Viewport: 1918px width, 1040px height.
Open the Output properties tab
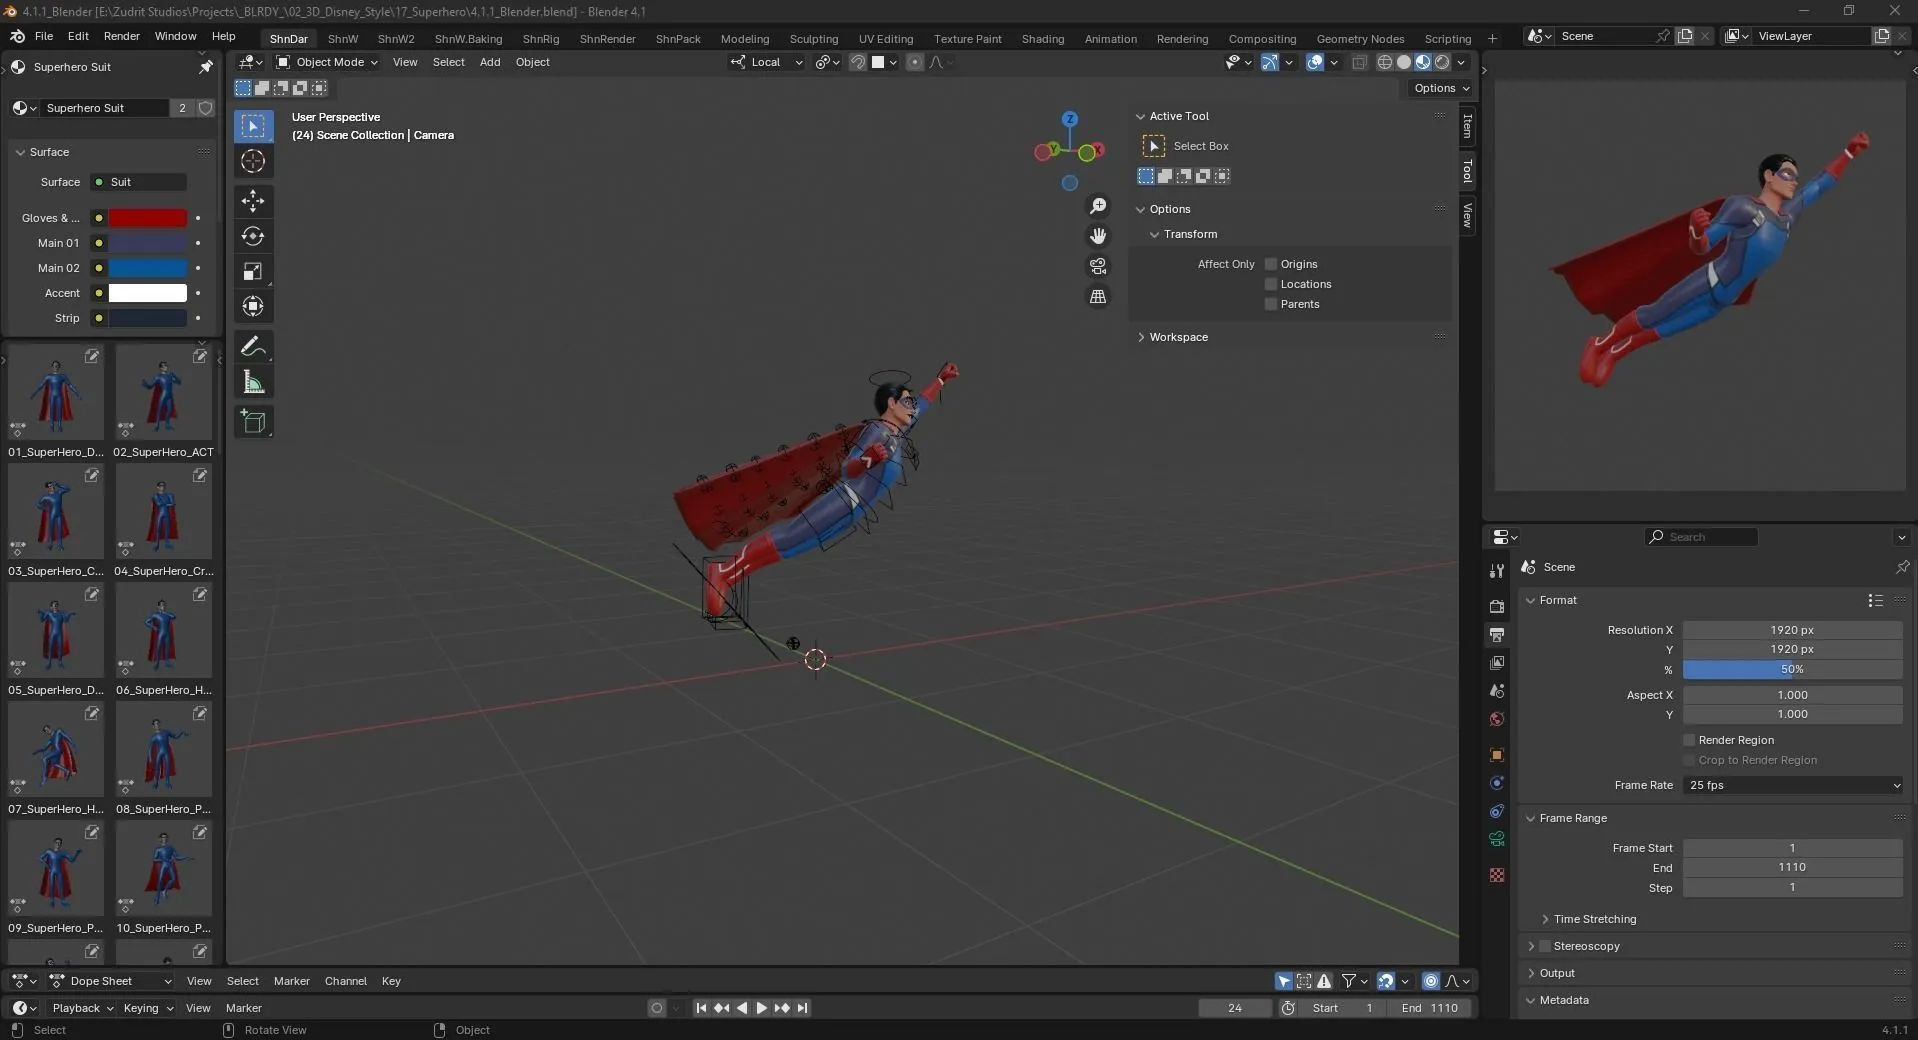(x=1495, y=635)
